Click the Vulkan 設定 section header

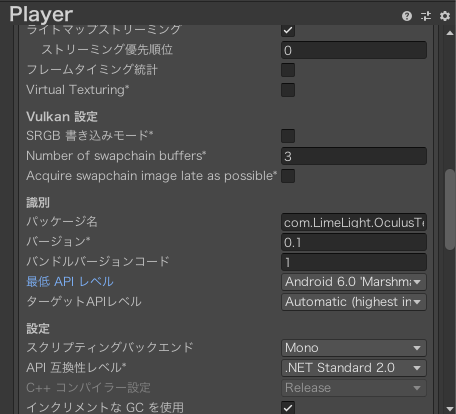(62, 117)
